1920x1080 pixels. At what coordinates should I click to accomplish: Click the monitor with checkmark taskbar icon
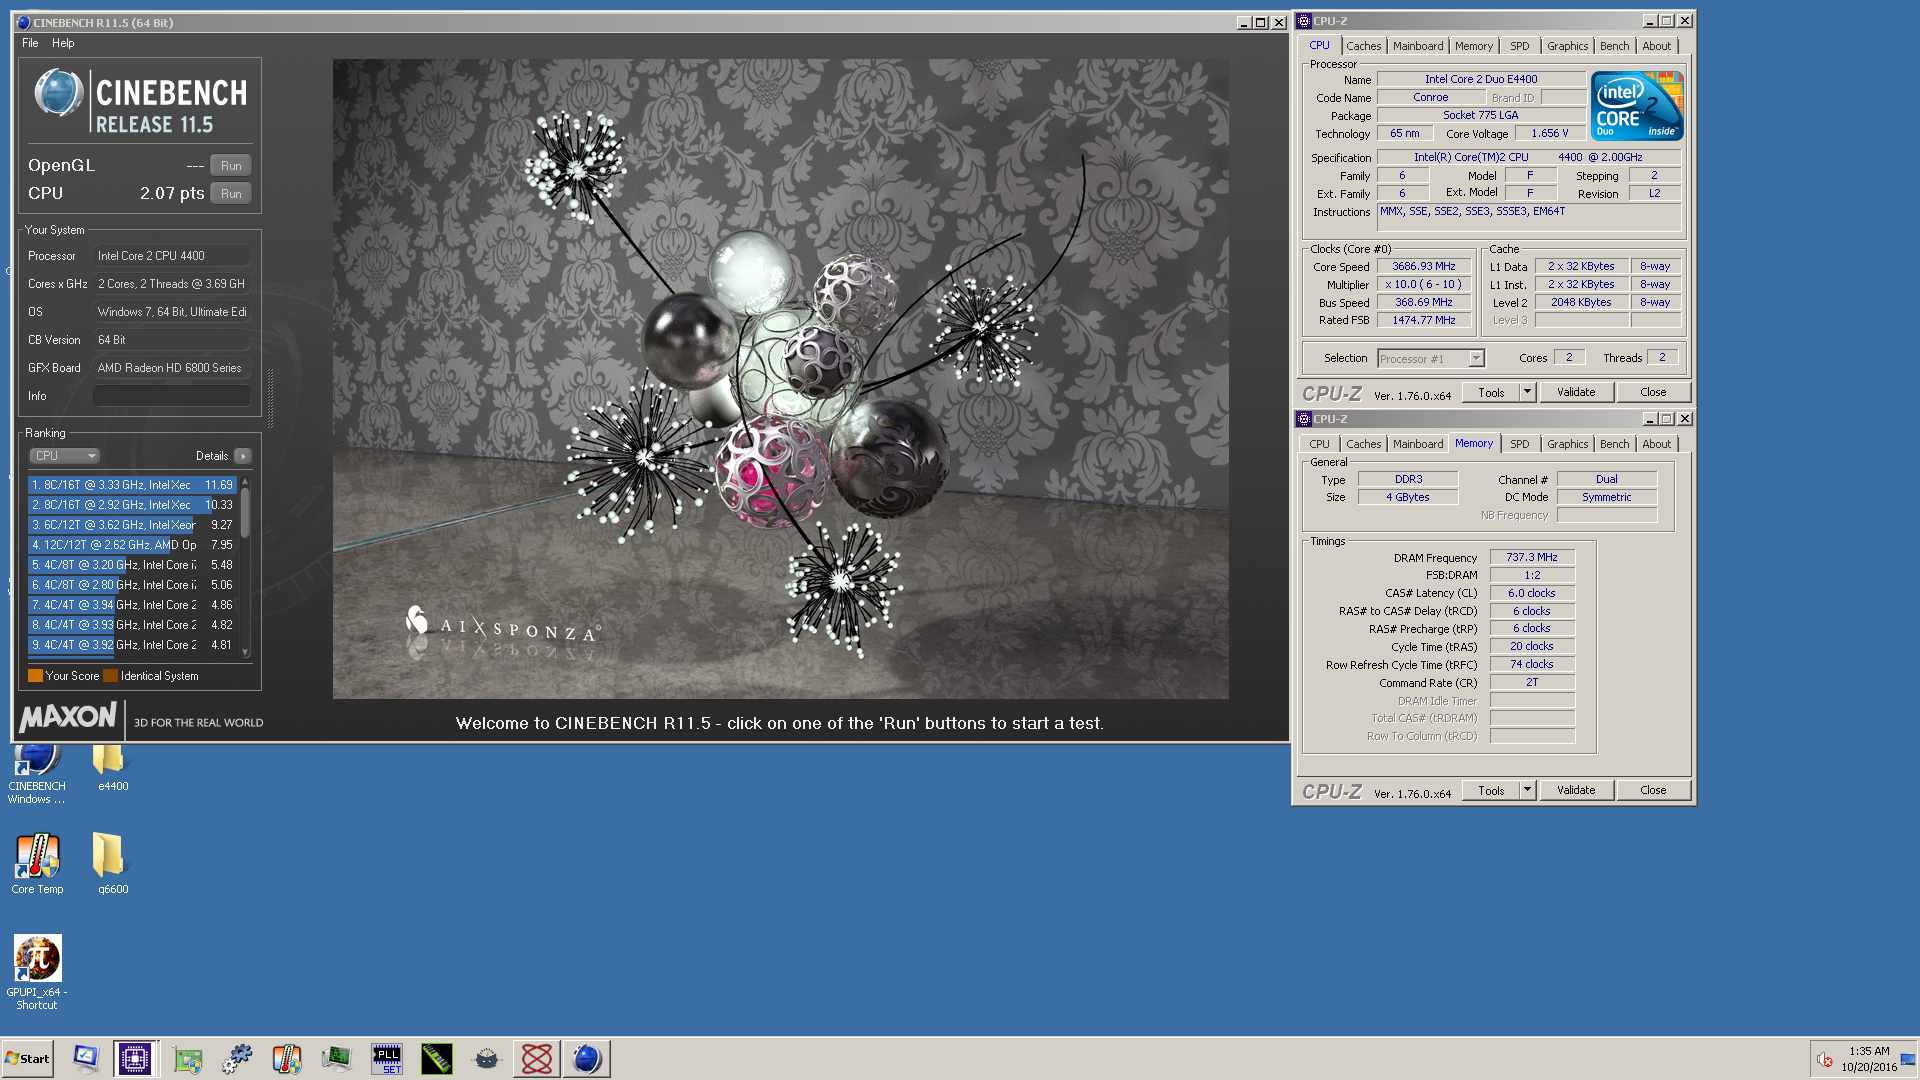[86, 1059]
